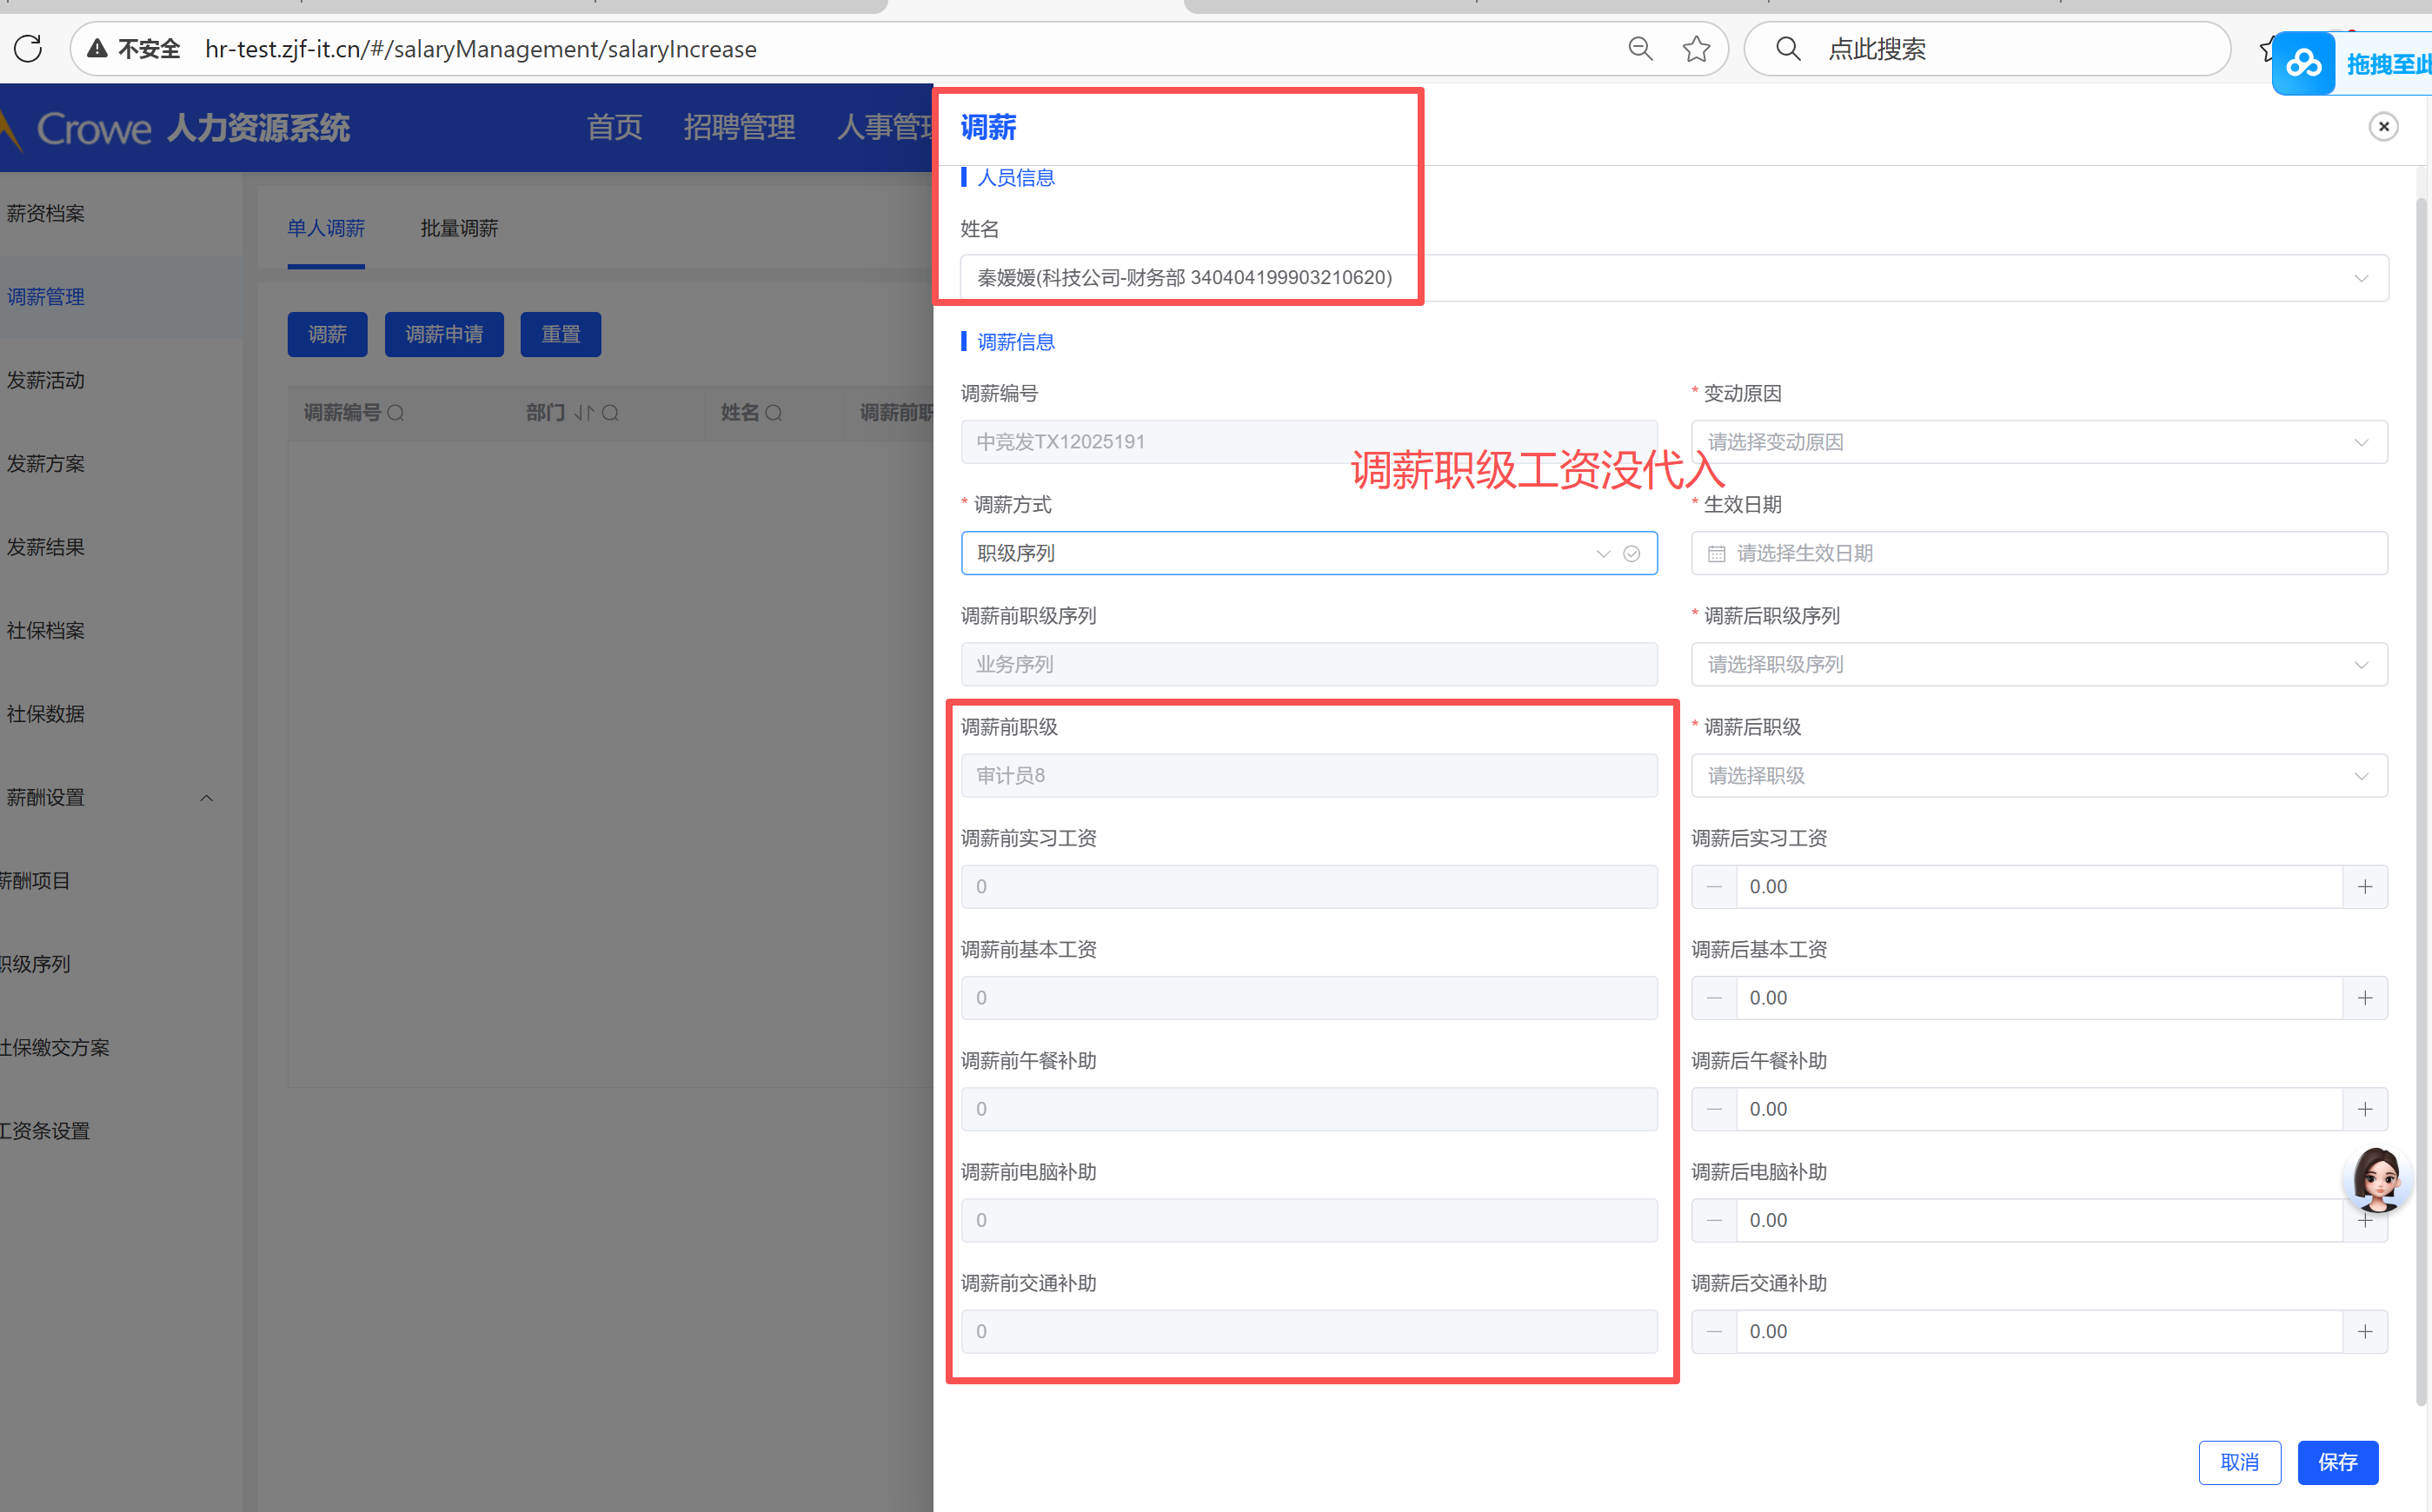Viewport: 2432px width, 1512px height.
Task: Increase the post-adjustment intern salary with the plus button
Action: 2364,887
